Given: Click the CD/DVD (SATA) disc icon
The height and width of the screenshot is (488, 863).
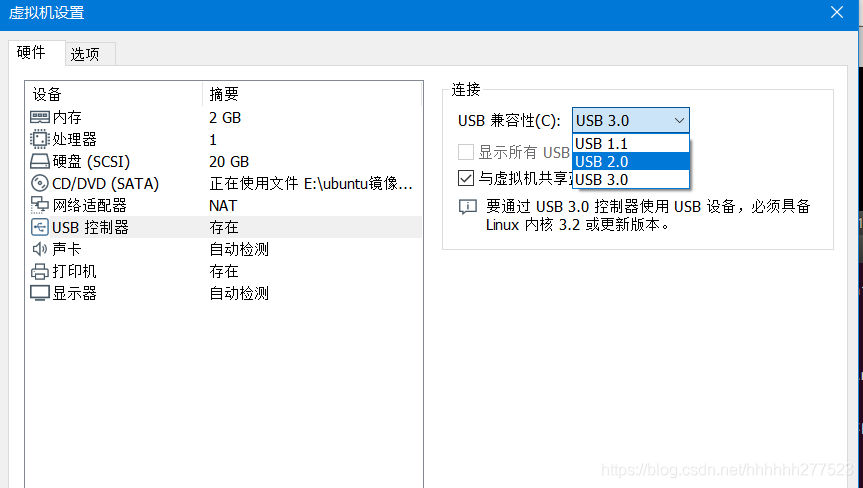Looking at the screenshot, I should click(x=40, y=183).
